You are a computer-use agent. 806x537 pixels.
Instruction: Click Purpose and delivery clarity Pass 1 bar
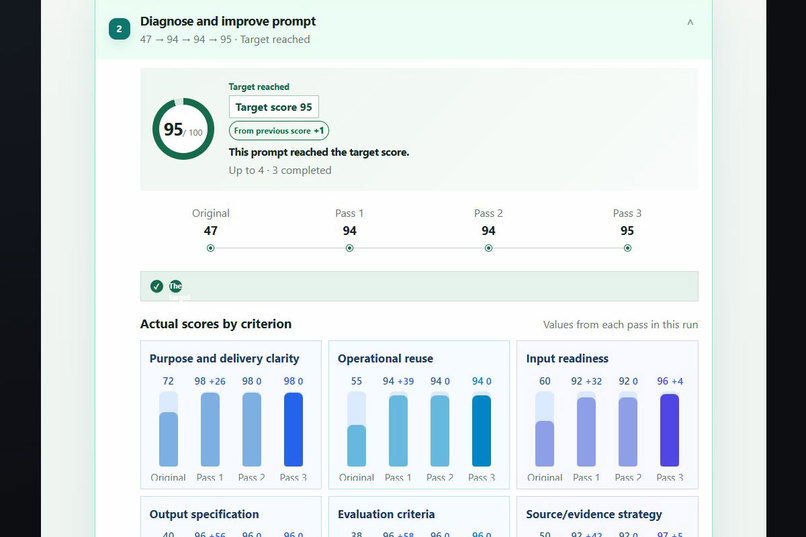(x=210, y=429)
